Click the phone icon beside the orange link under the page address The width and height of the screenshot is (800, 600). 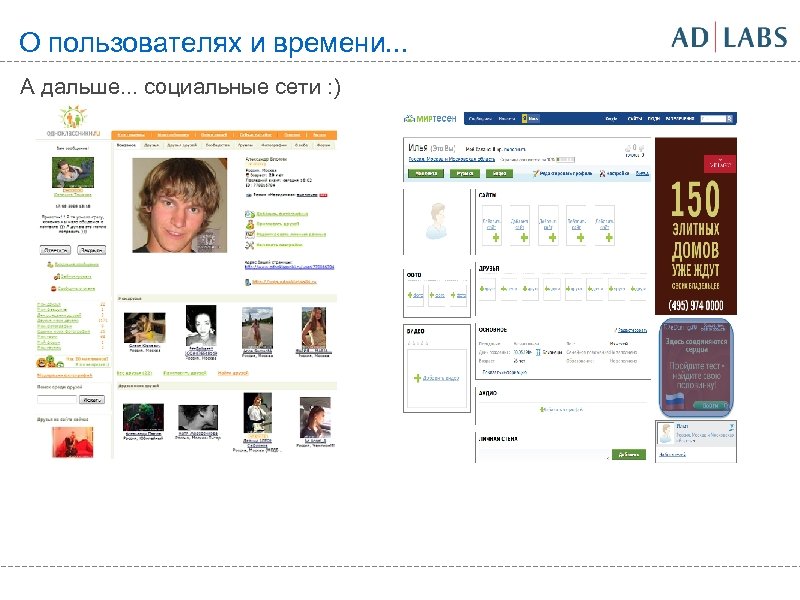(x=248, y=282)
